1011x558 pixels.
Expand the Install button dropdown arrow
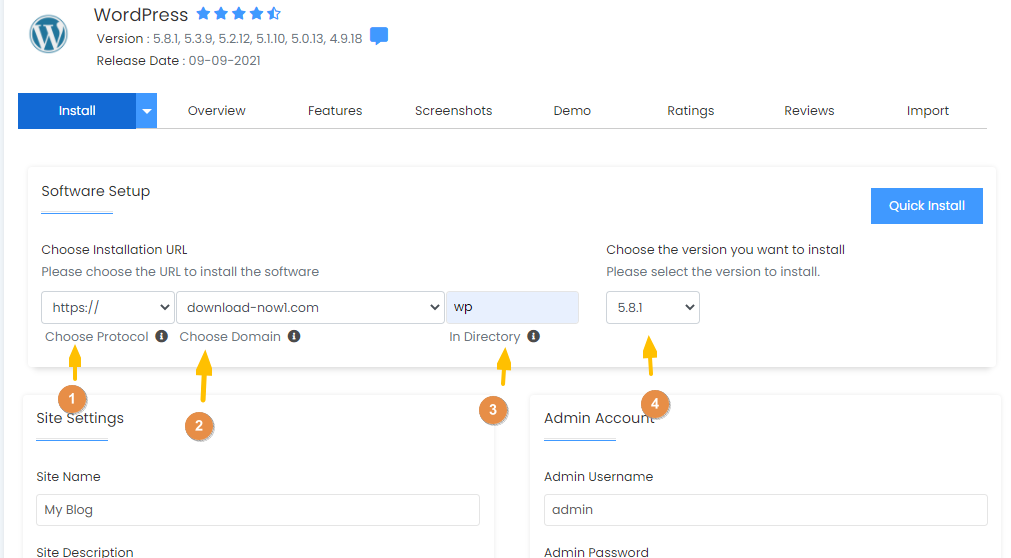pos(146,111)
